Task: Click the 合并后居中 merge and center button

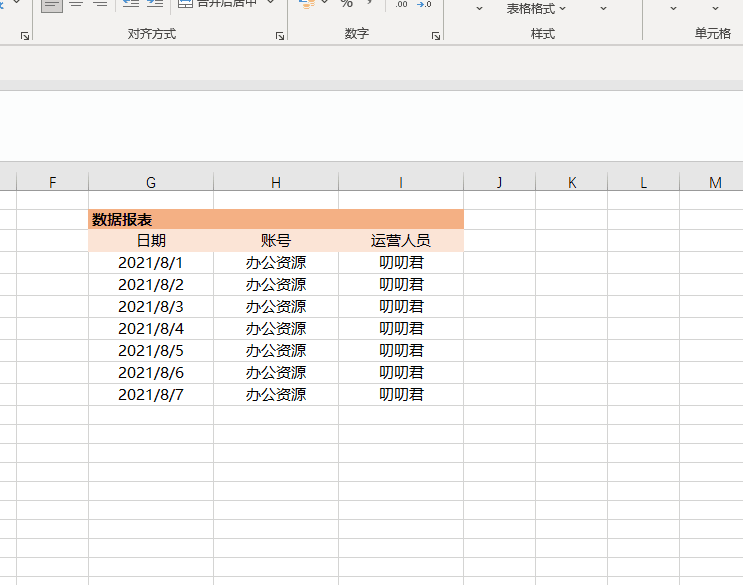Action: [x=218, y=4]
